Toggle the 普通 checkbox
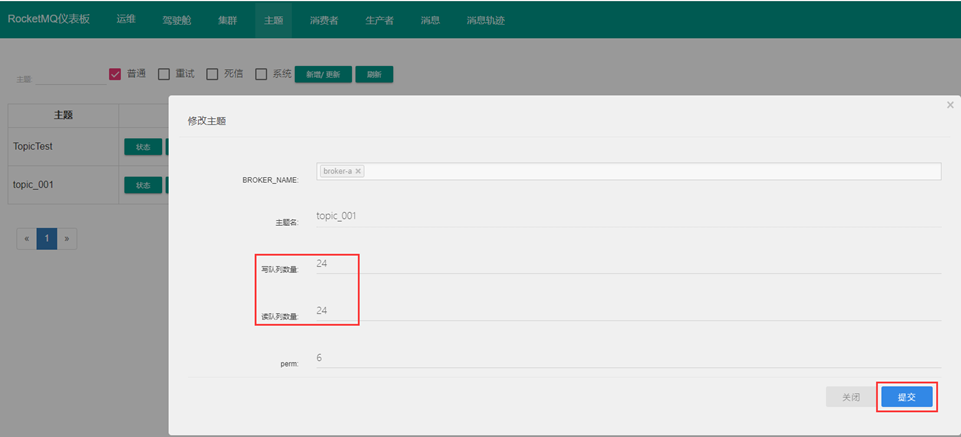This screenshot has width=961, height=437. tap(115, 74)
